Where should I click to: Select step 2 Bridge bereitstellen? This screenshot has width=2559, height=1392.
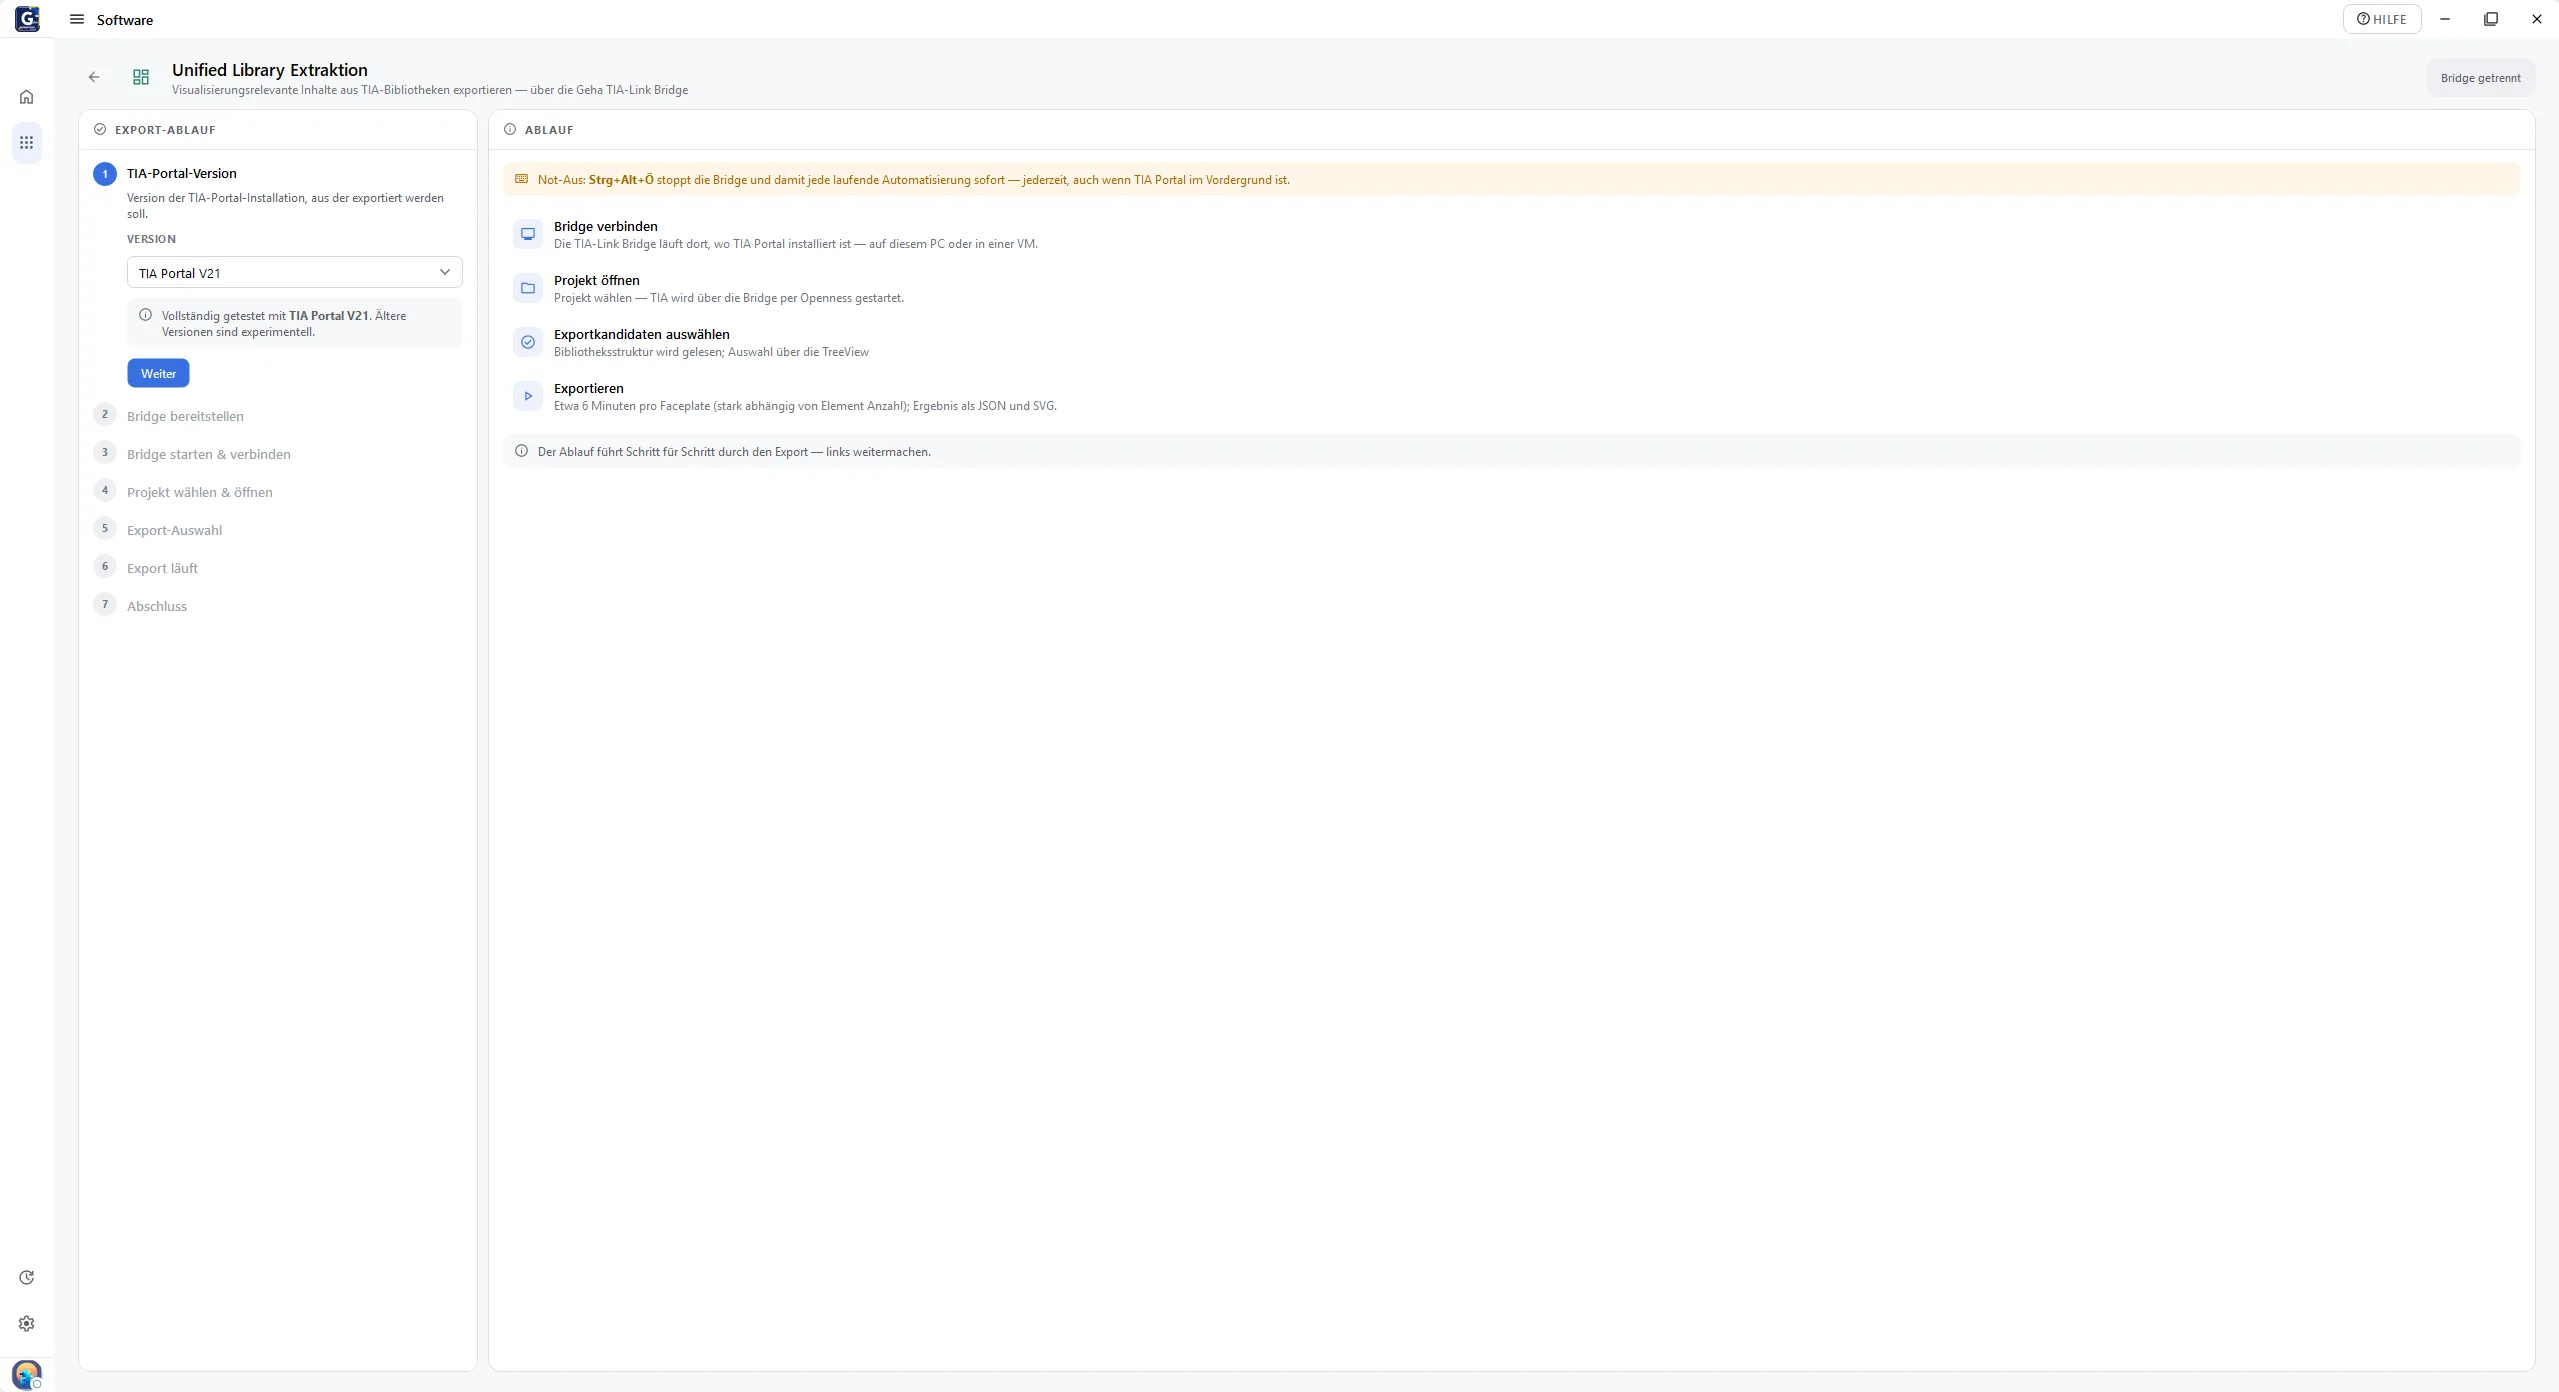(x=169, y=416)
